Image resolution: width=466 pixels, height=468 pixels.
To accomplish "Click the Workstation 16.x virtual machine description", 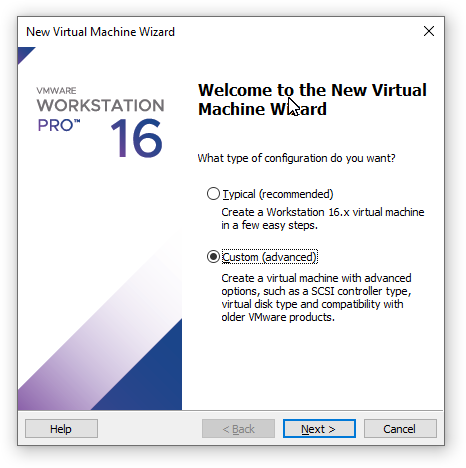I will tap(323, 219).
